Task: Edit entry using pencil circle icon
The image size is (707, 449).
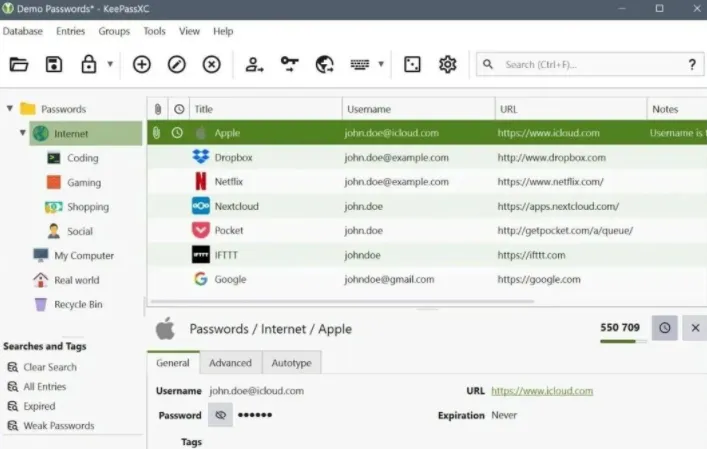Action: coord(176,64)
